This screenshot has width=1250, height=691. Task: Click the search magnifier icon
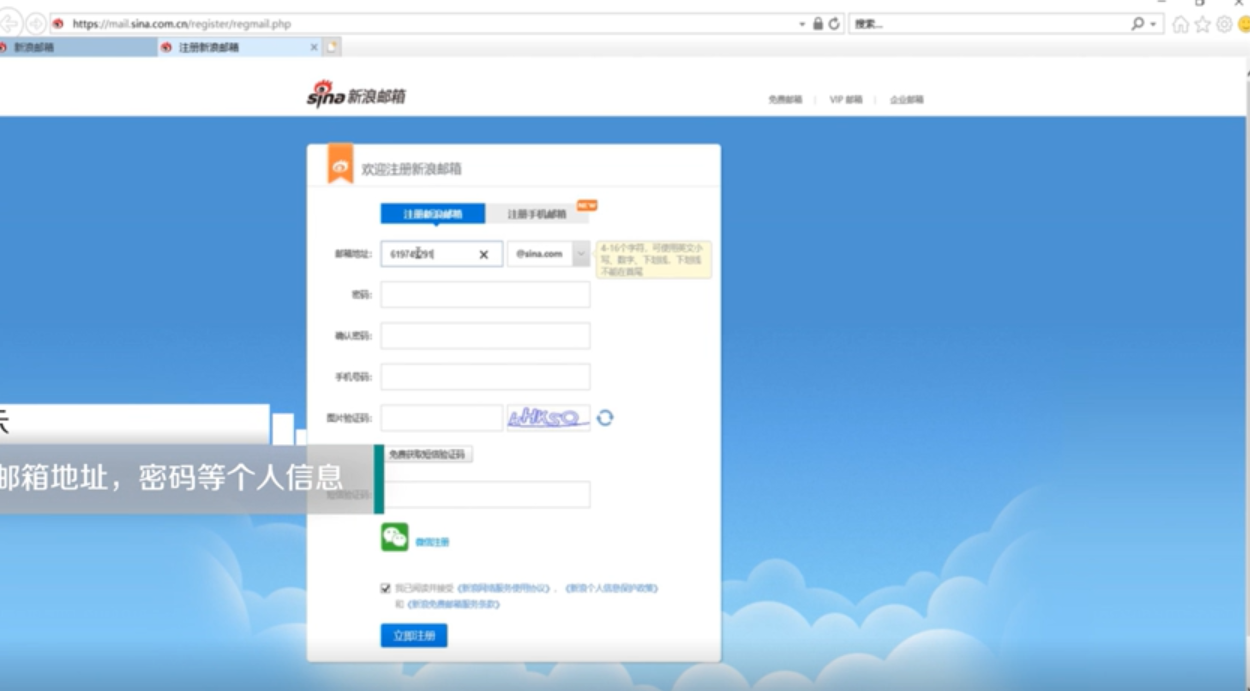click(x=1137, y=23)
